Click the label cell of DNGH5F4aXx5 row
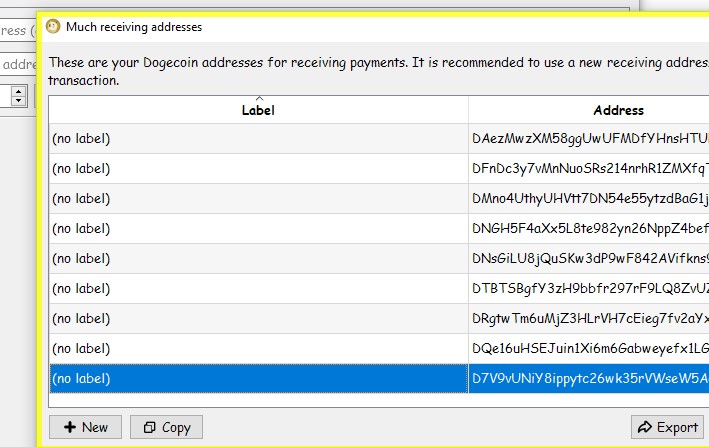Image resolution: width=709 pixels, height=447 pixels. click(258, 229)
